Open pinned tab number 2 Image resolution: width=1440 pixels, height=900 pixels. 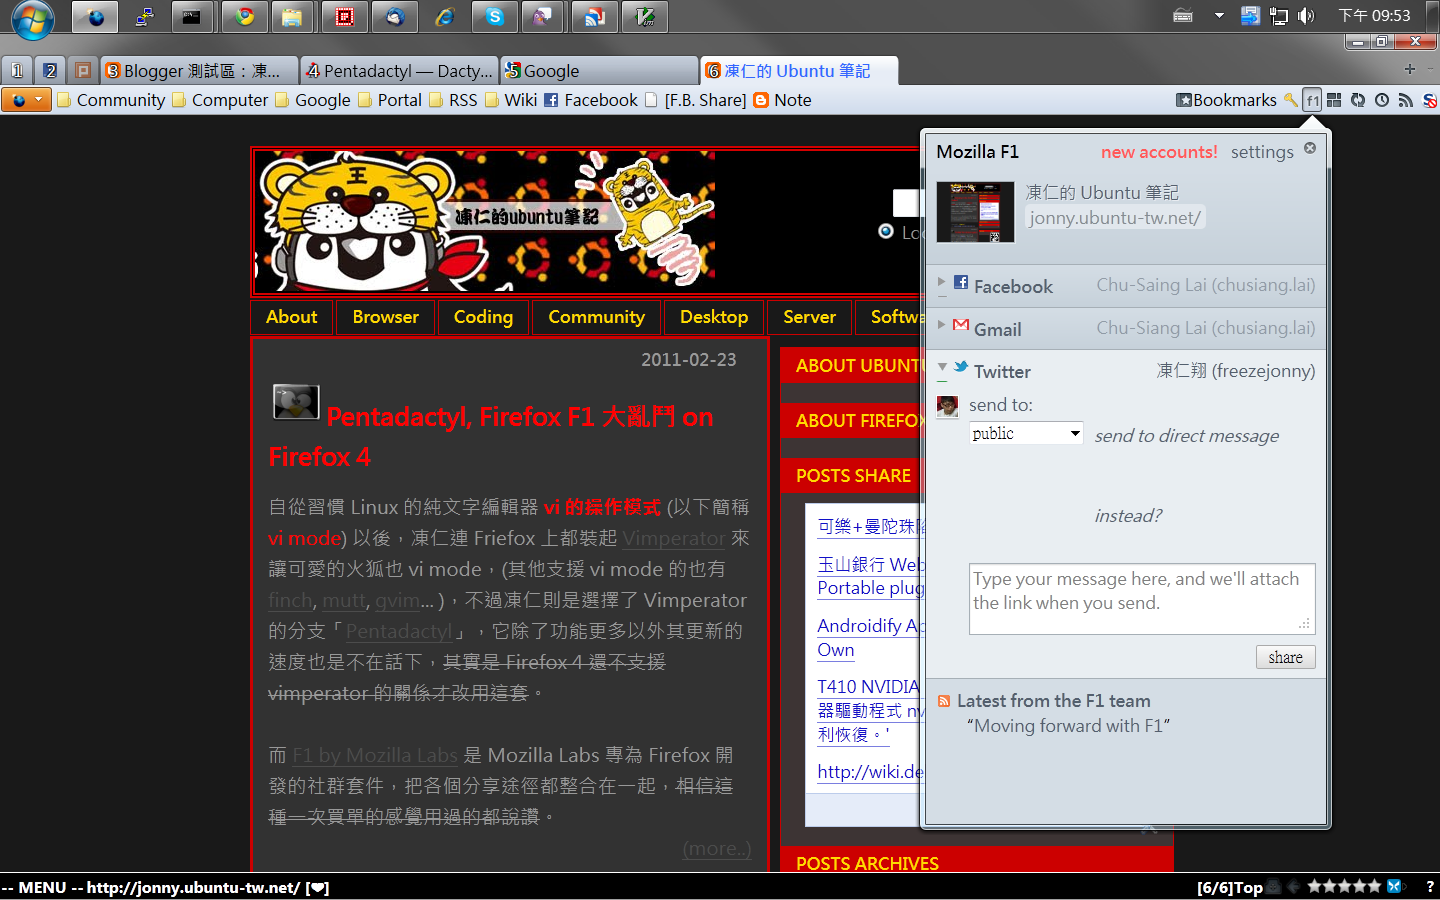pyautogui.click(x=50, y=71)
